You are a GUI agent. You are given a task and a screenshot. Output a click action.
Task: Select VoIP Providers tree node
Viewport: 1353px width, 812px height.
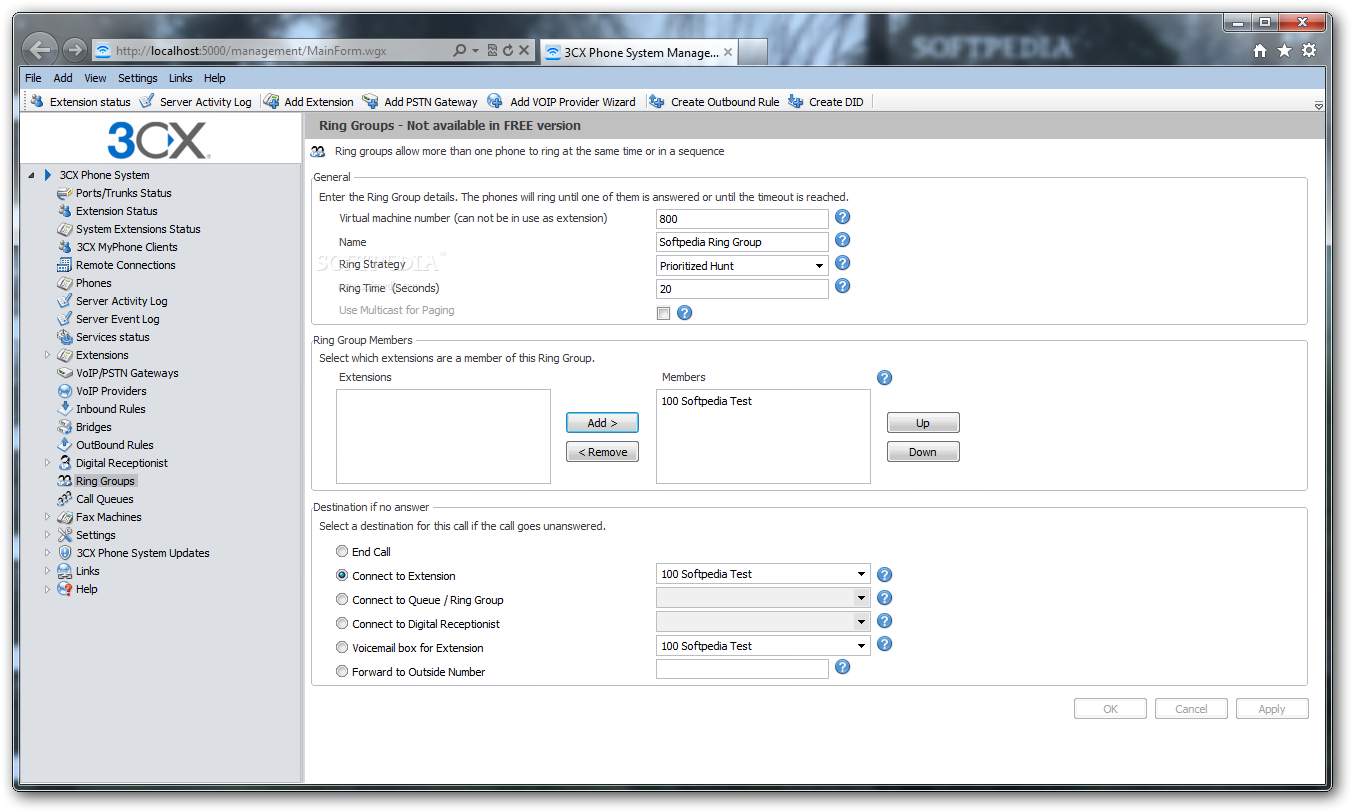point(111,391)
